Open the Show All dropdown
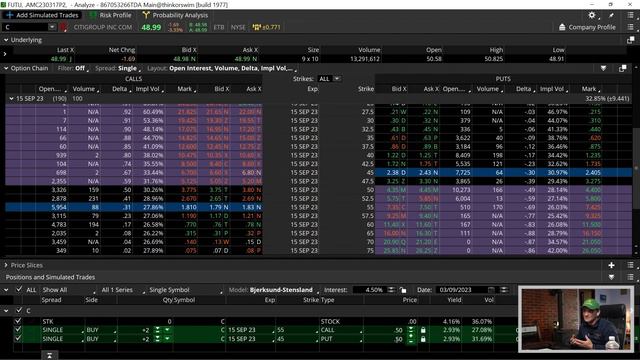The width and height of the screenshot is (640, 360). 69,290
